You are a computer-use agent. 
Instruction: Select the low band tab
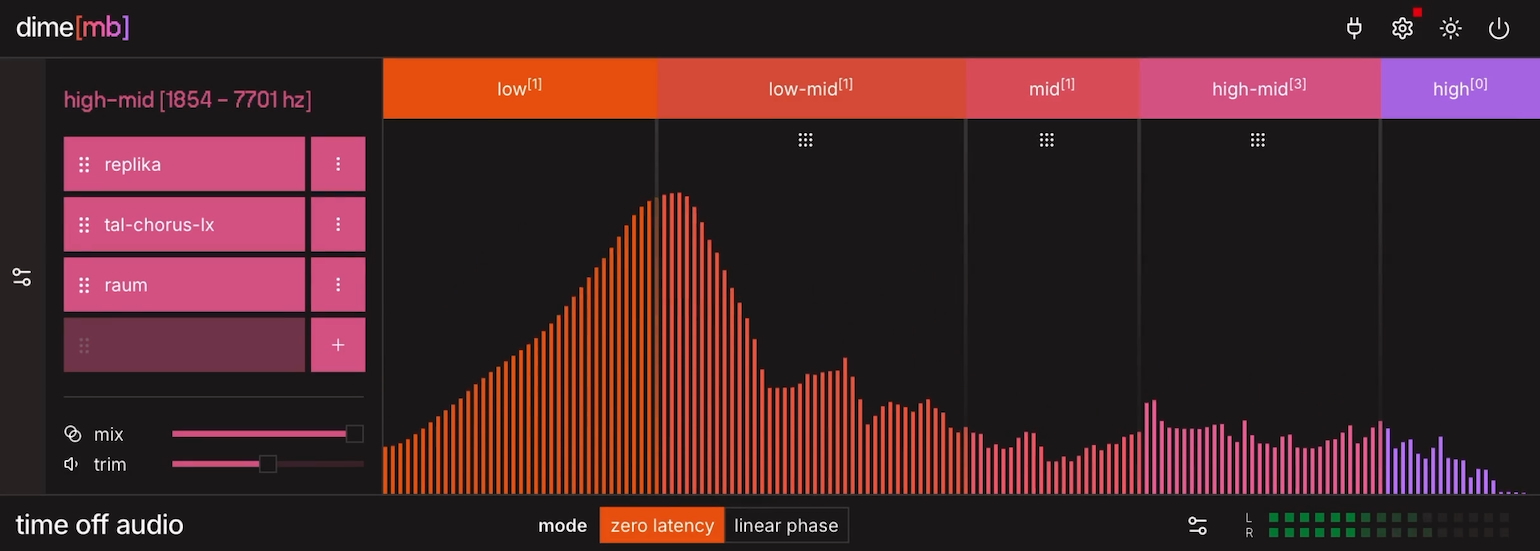click(x=519, y=89)
